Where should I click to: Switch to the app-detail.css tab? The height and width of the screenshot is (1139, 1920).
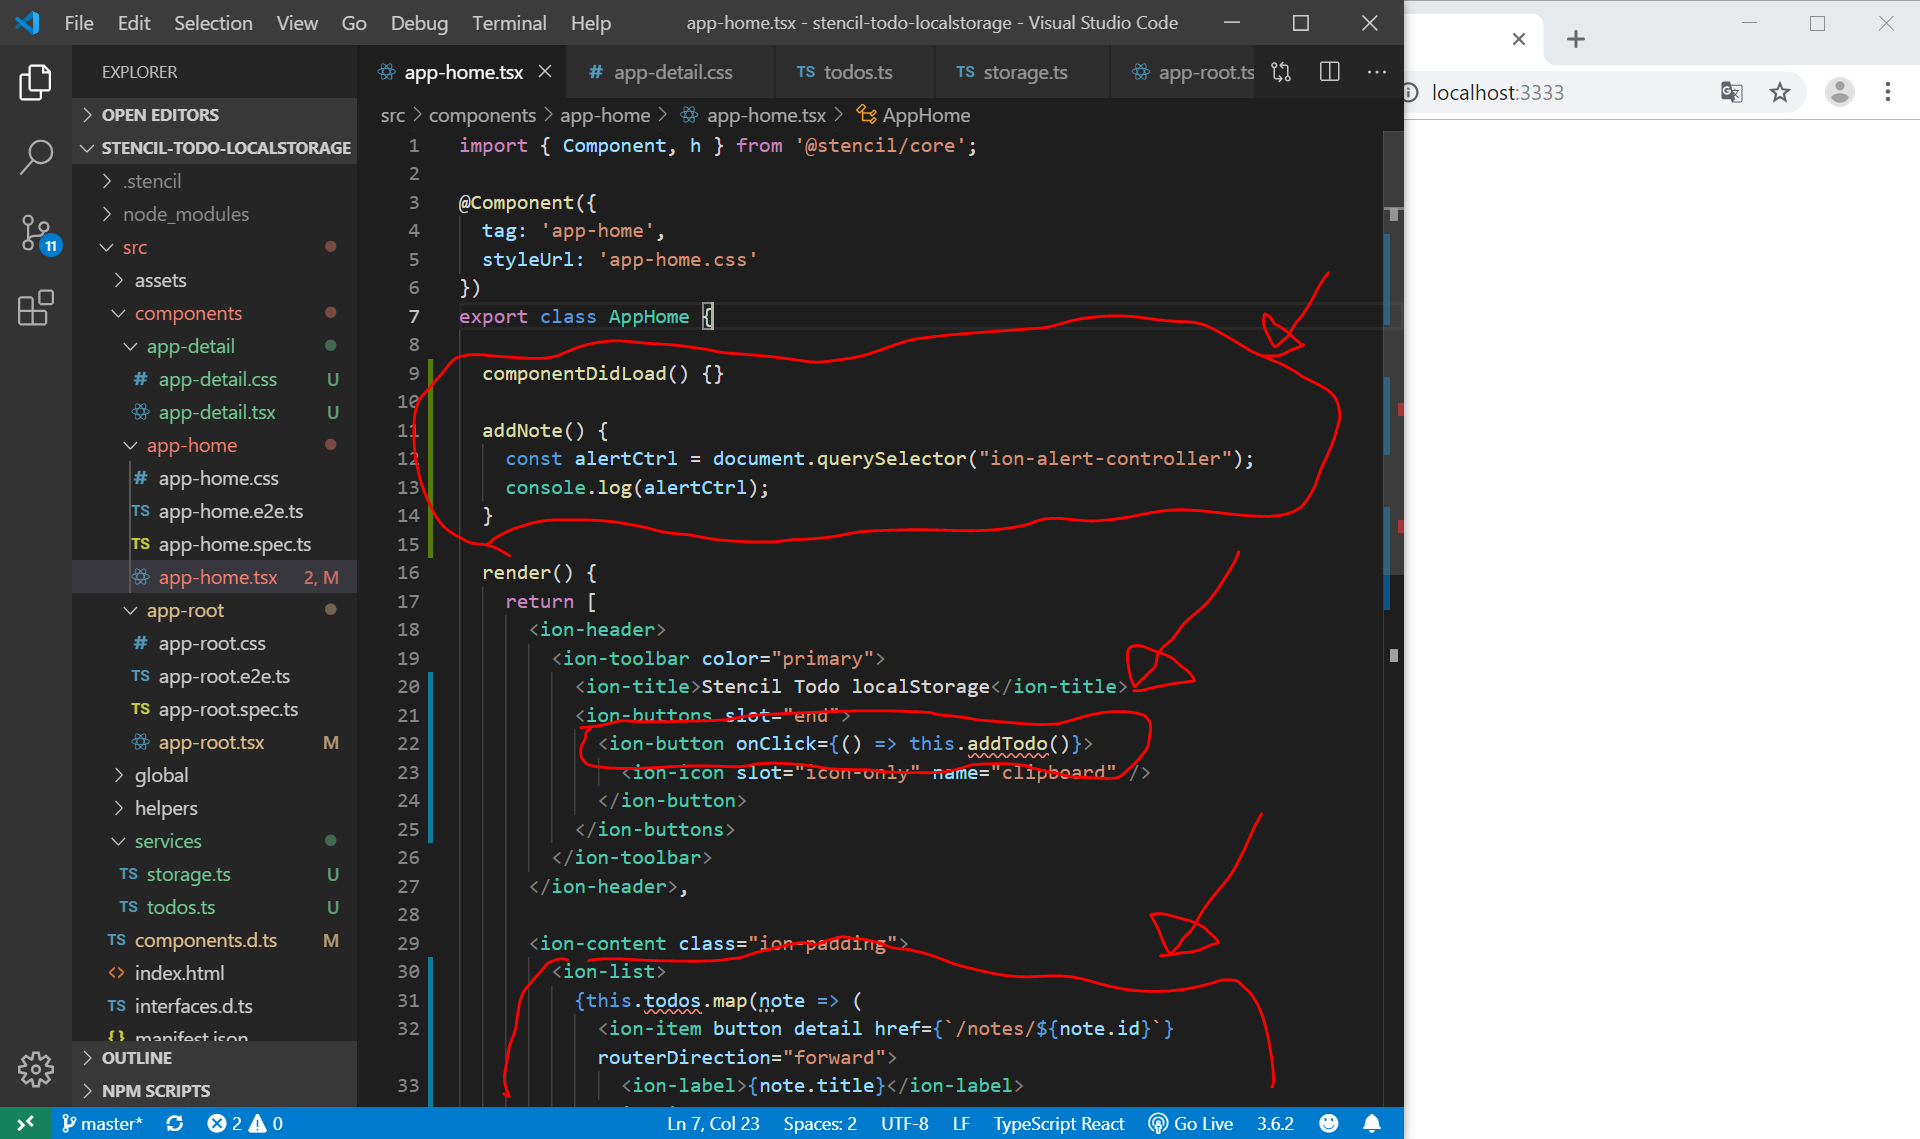click(670, 72)
